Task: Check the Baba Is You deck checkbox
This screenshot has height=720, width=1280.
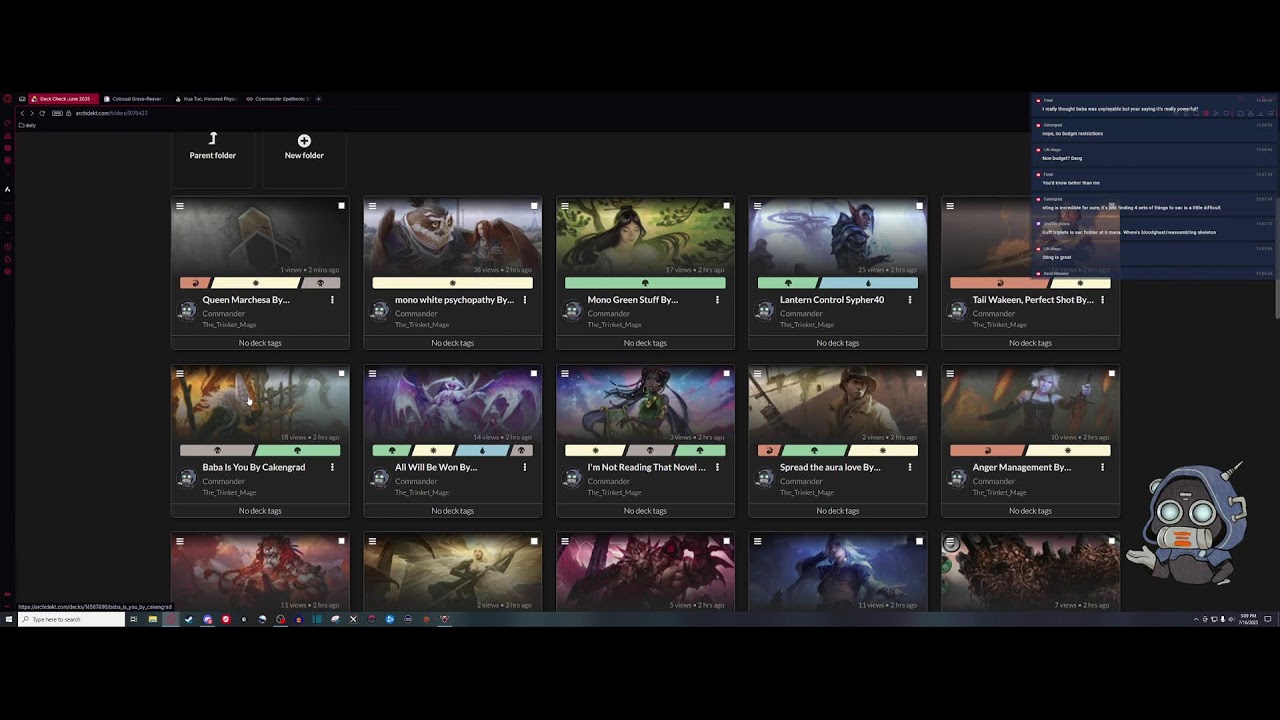Action: 341,374
